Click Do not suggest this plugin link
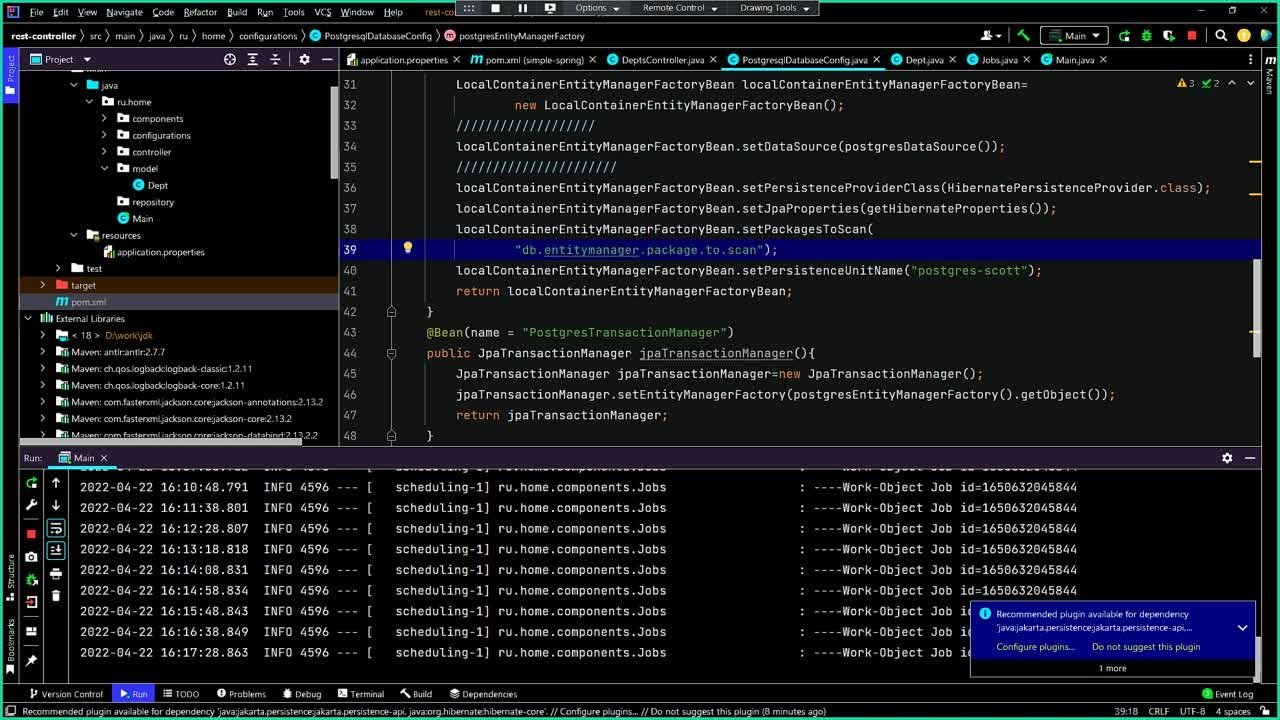This screenshot has width=1280, height=720. point(1145,647)
